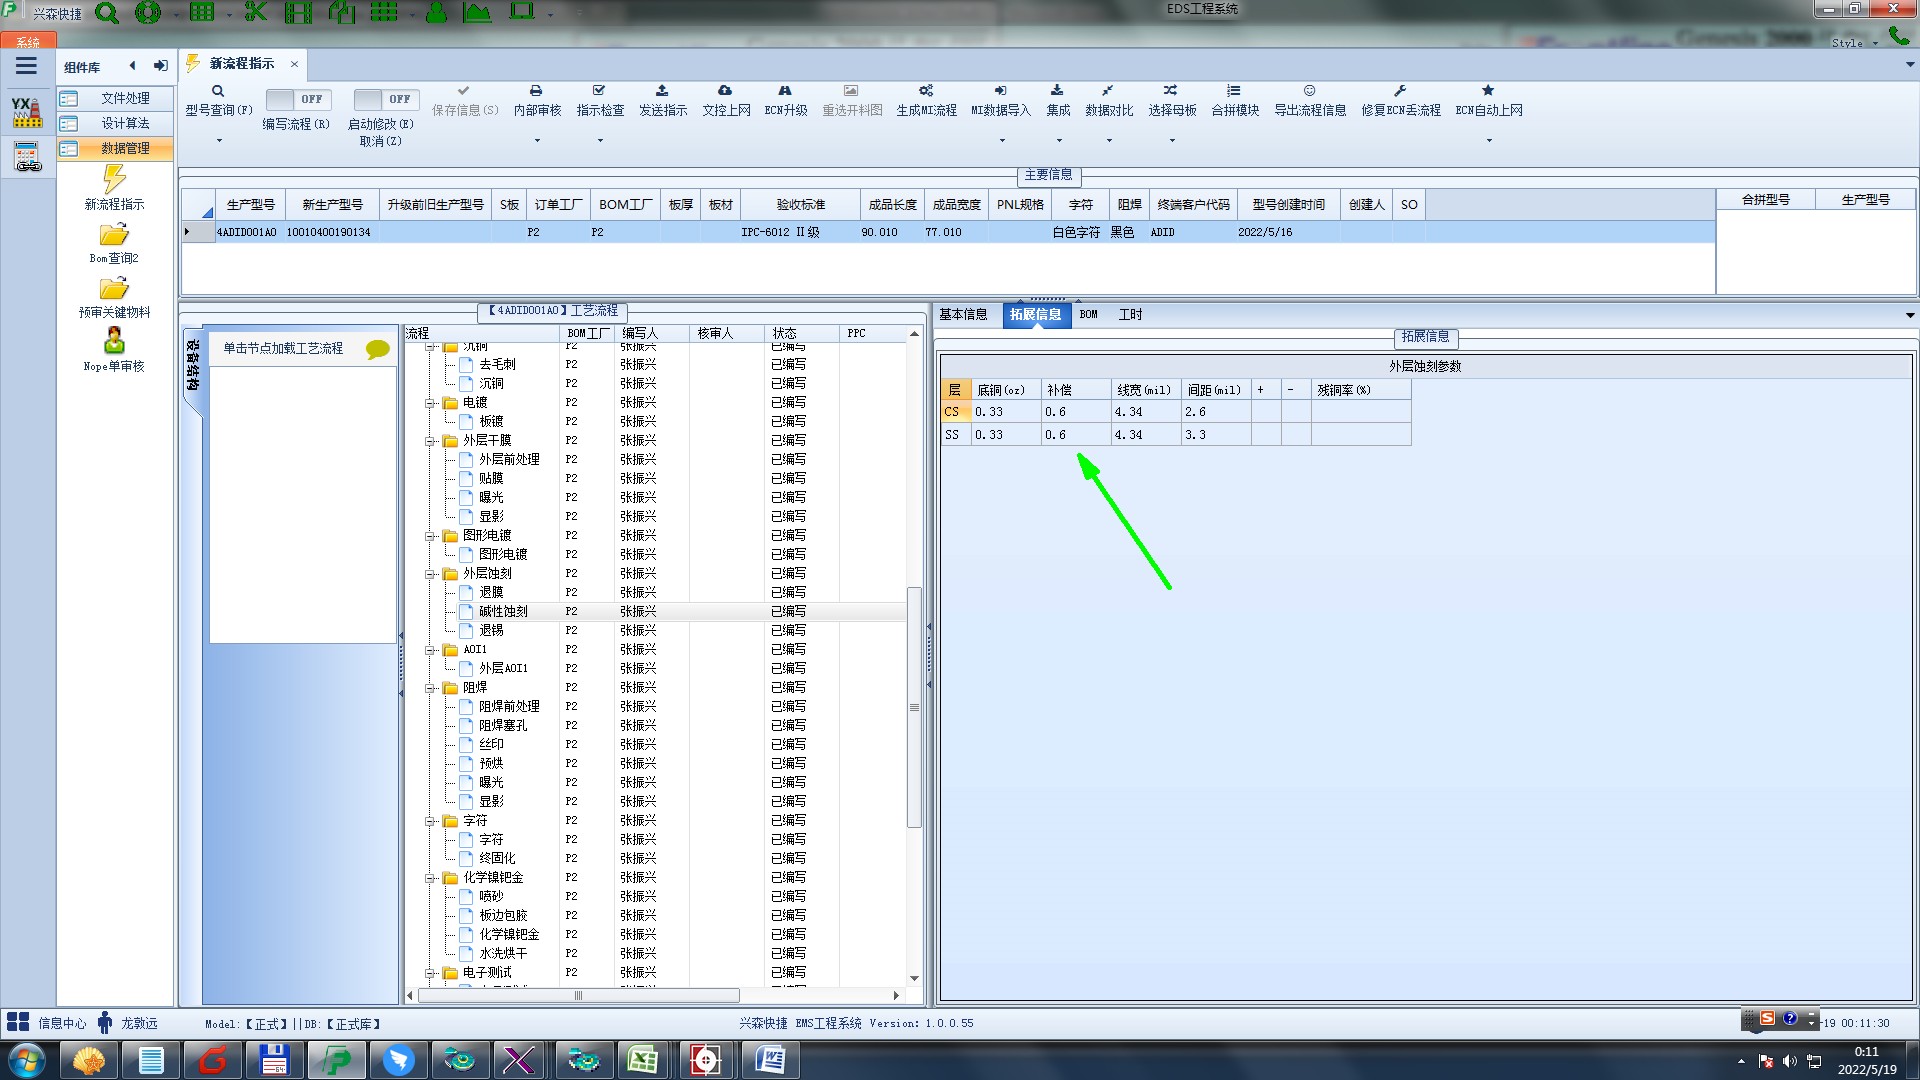Click the 型号查询 search icon
Image resolution: width=1920 pixels, height=1080 pixels.
pyautogui.click(x=218, y=91)
